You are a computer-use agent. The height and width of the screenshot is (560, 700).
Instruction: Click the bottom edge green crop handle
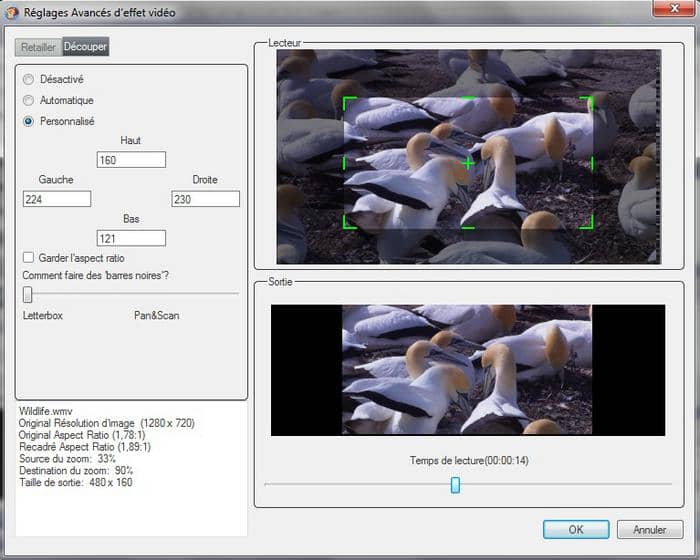468,227
